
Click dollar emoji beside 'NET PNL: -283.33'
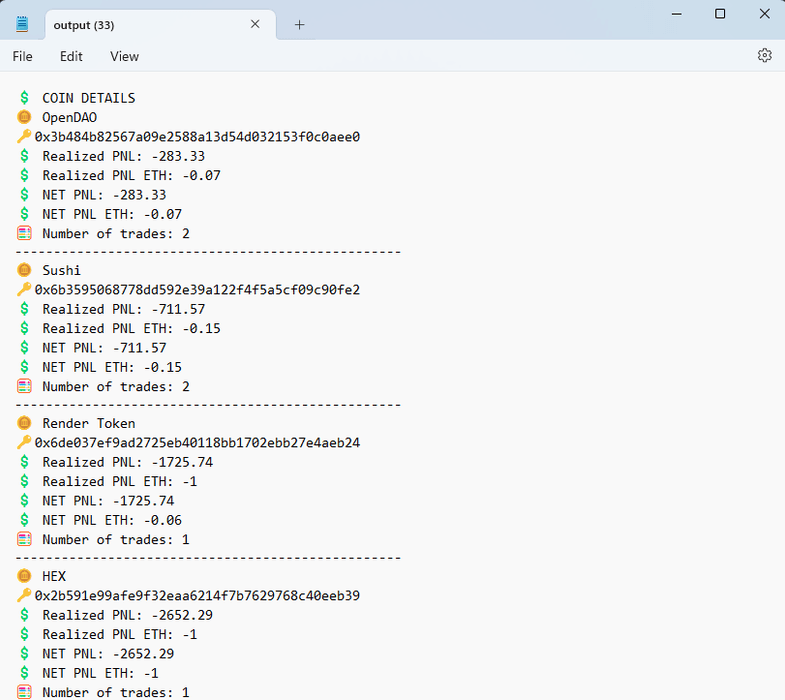tap(24, 194)
